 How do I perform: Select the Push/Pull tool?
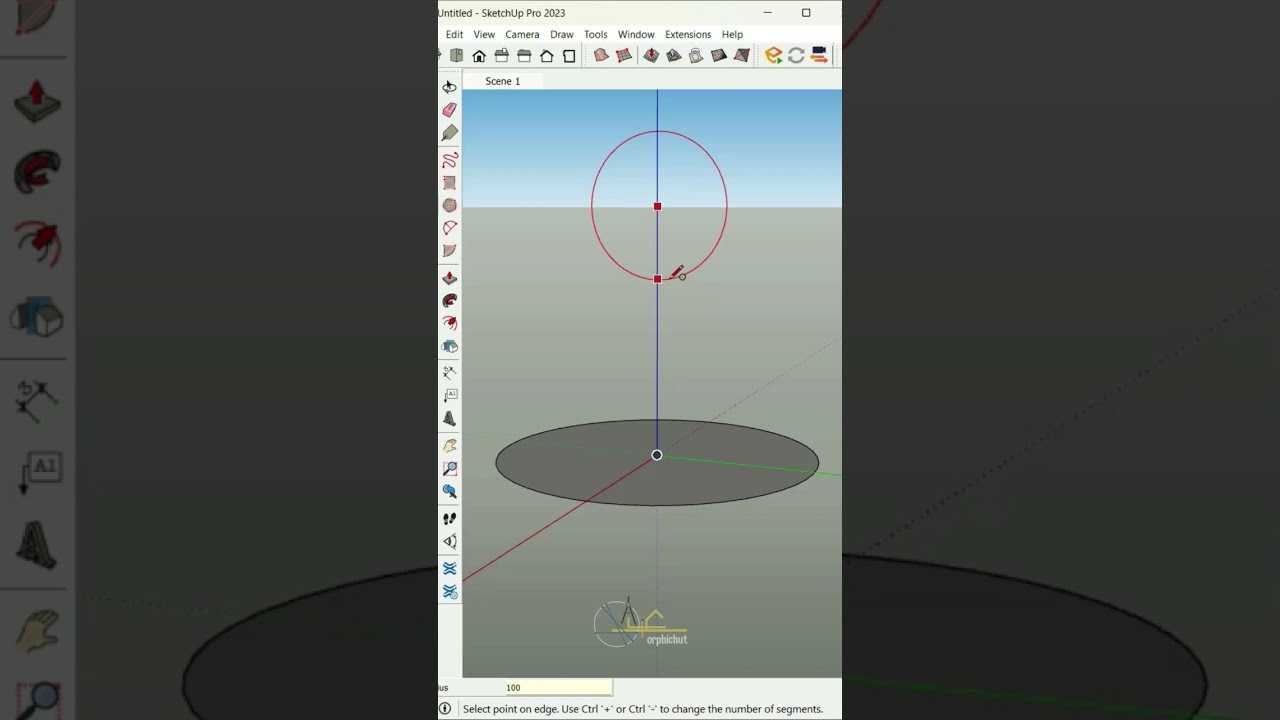[449, 278]
